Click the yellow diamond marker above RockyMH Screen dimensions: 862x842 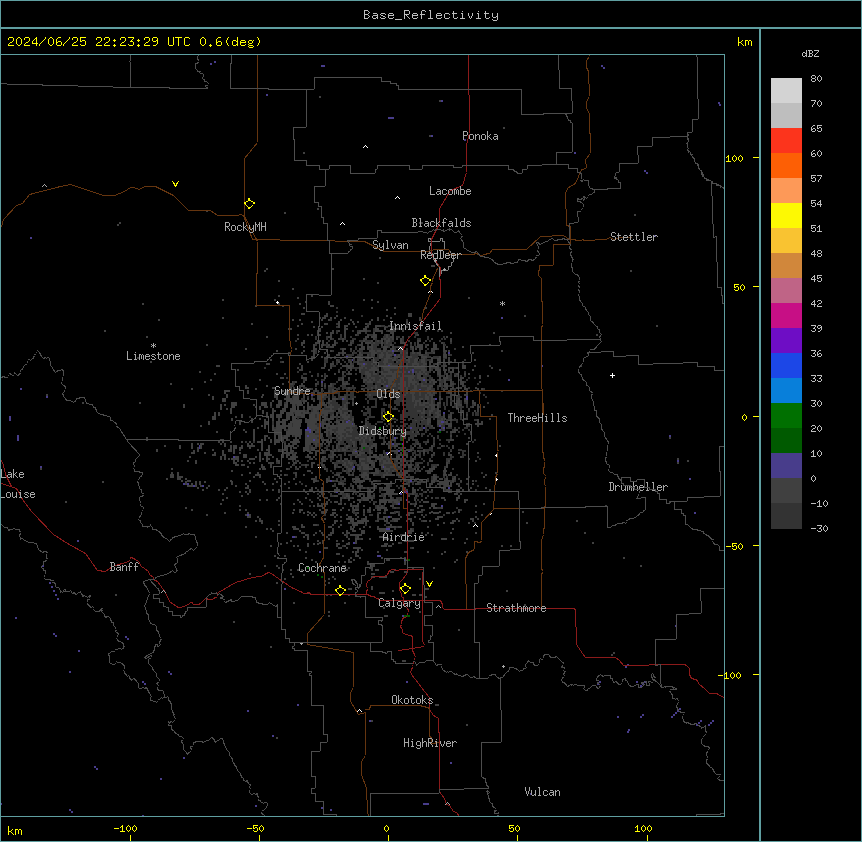point(250,204)
